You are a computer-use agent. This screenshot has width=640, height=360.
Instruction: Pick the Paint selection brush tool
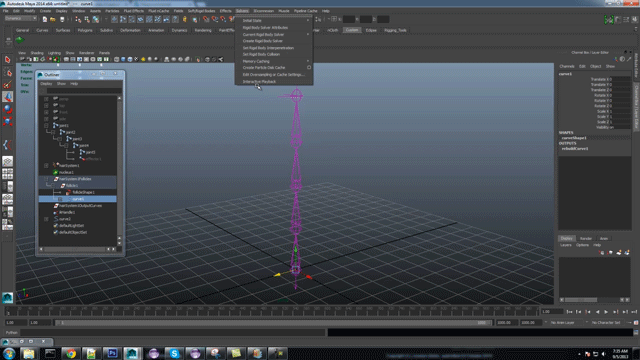coord(7,84)
